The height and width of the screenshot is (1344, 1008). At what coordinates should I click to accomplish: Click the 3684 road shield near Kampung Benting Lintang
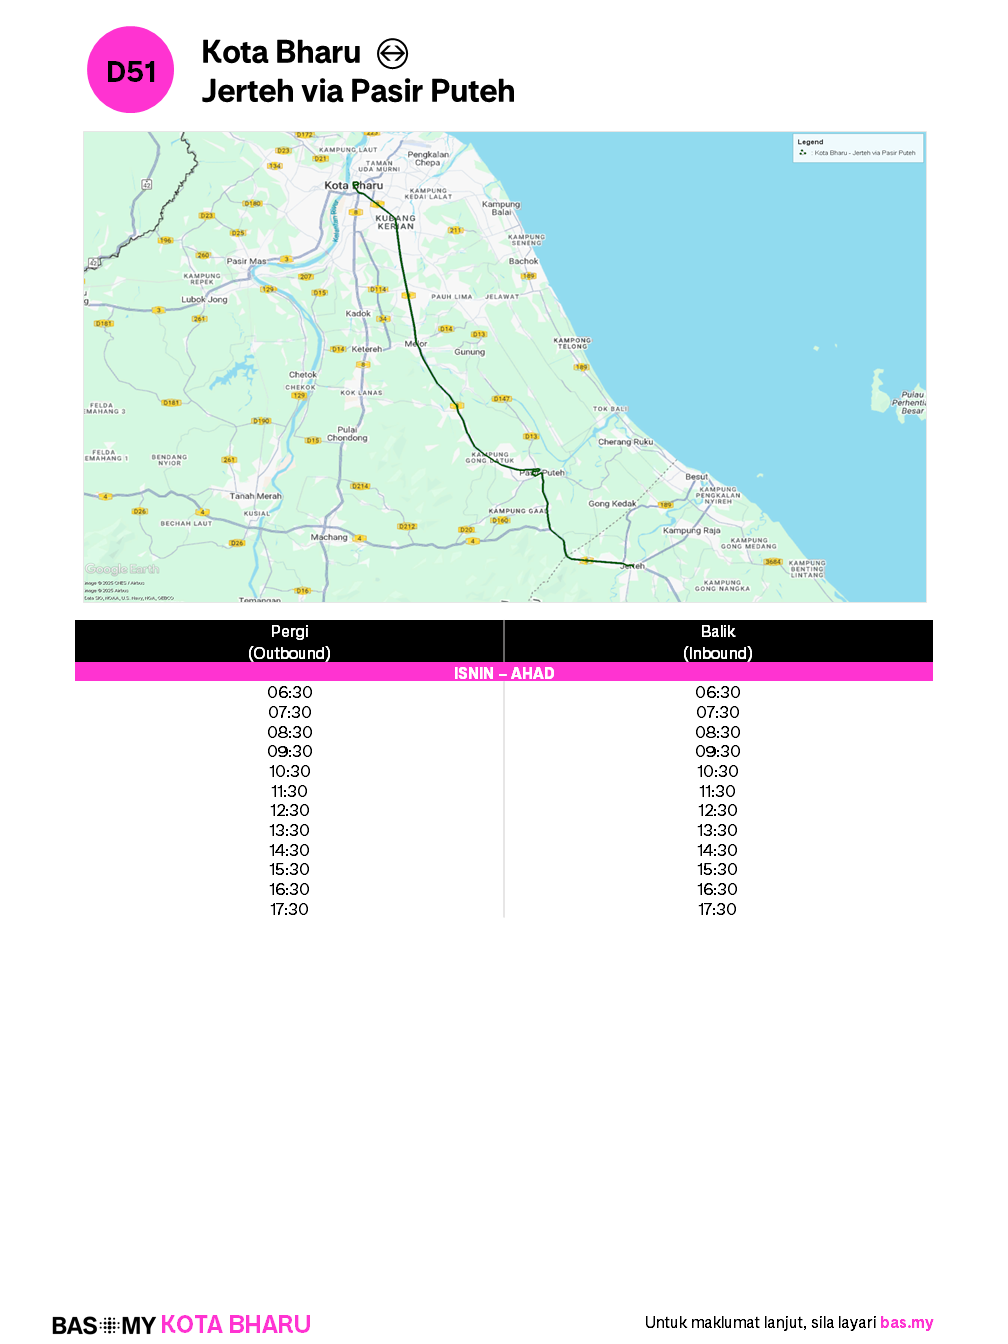coord(773,562)
